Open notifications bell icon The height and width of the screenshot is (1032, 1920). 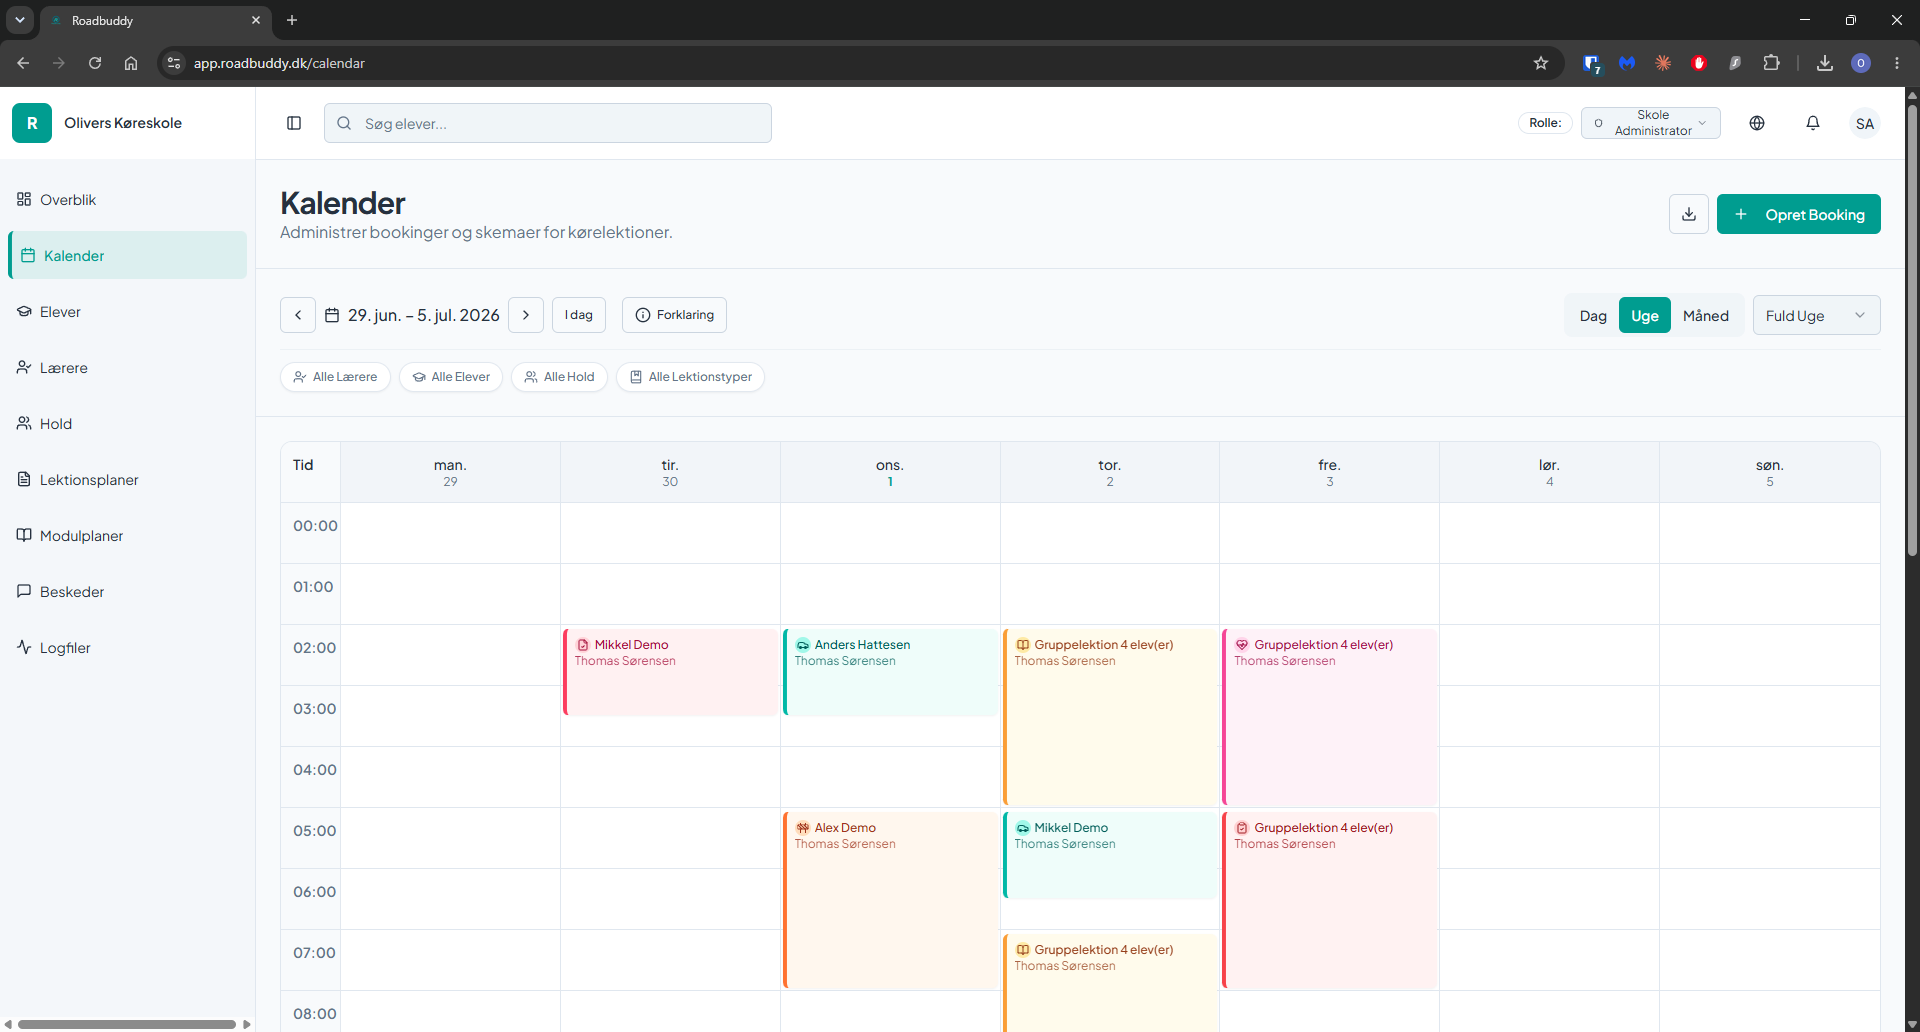pyautogui.click(x=1813, y=123)
